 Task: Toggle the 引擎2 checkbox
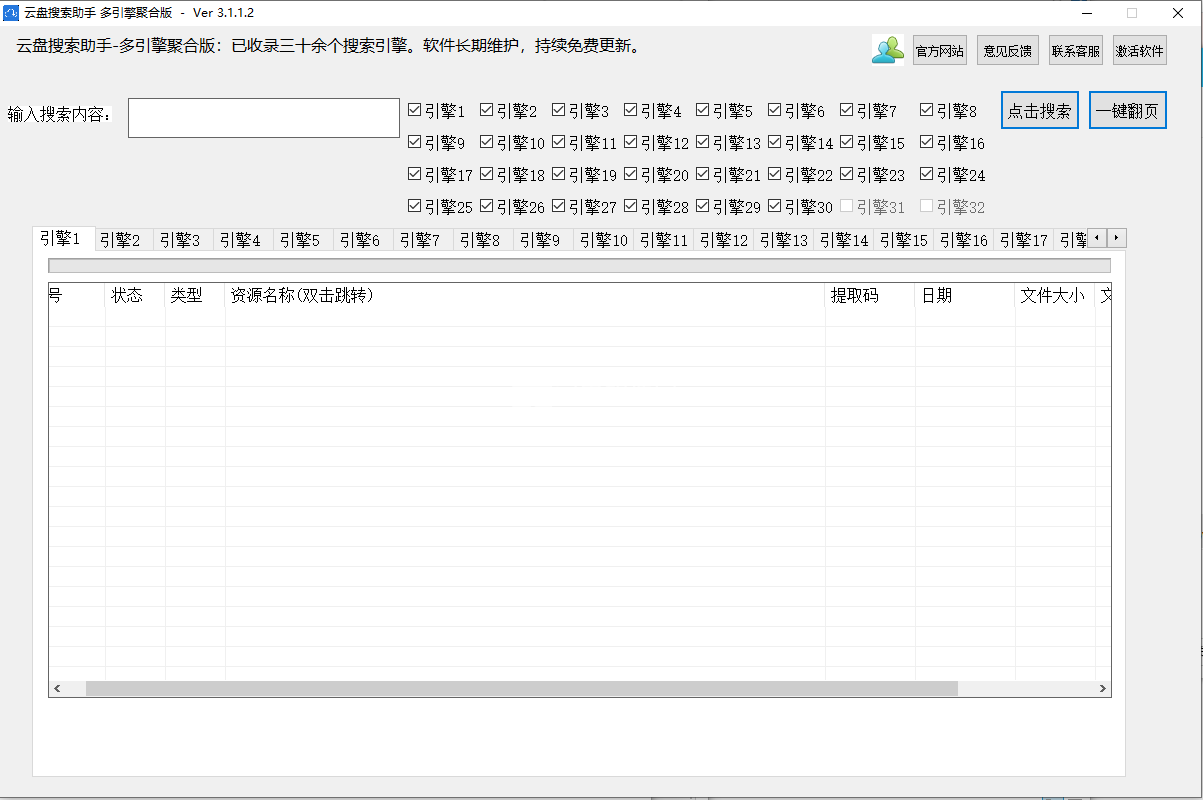click(x=487, y=110)
